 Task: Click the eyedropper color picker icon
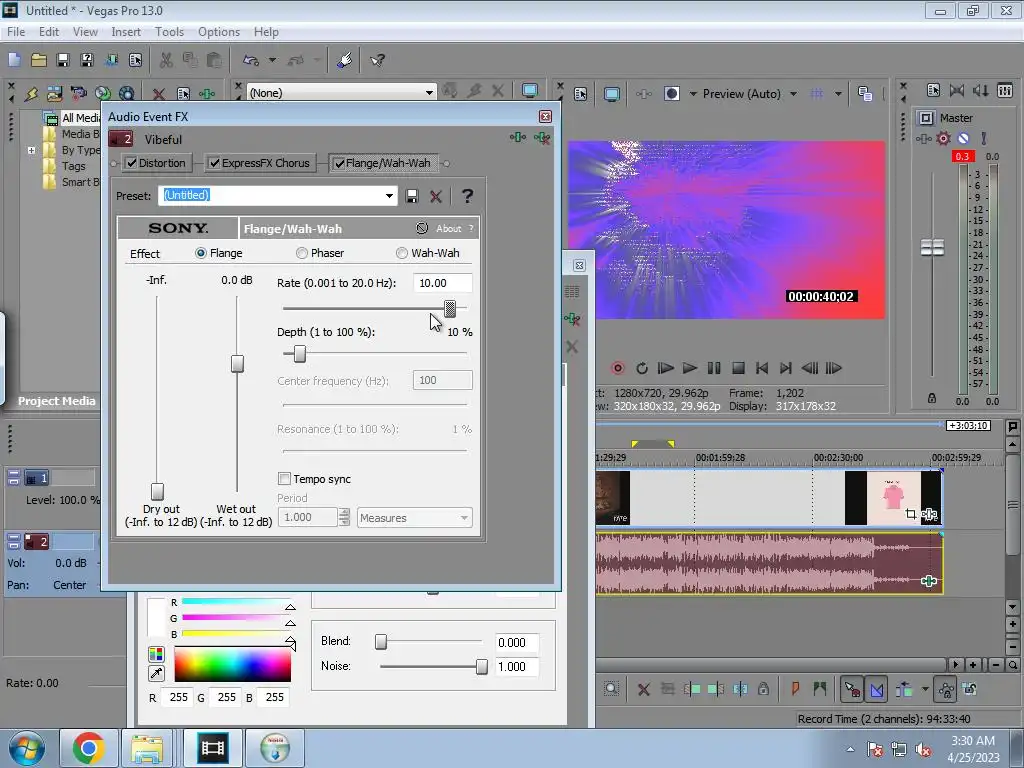click(x=156, y=673)
